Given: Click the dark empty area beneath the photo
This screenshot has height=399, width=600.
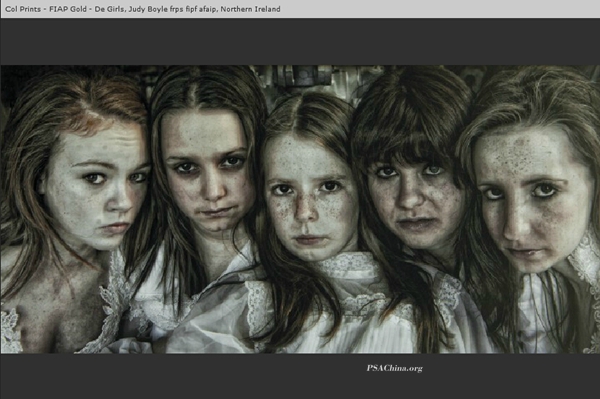Looking at the screenshot, I should pyautogui.click(x=300, y=376).
